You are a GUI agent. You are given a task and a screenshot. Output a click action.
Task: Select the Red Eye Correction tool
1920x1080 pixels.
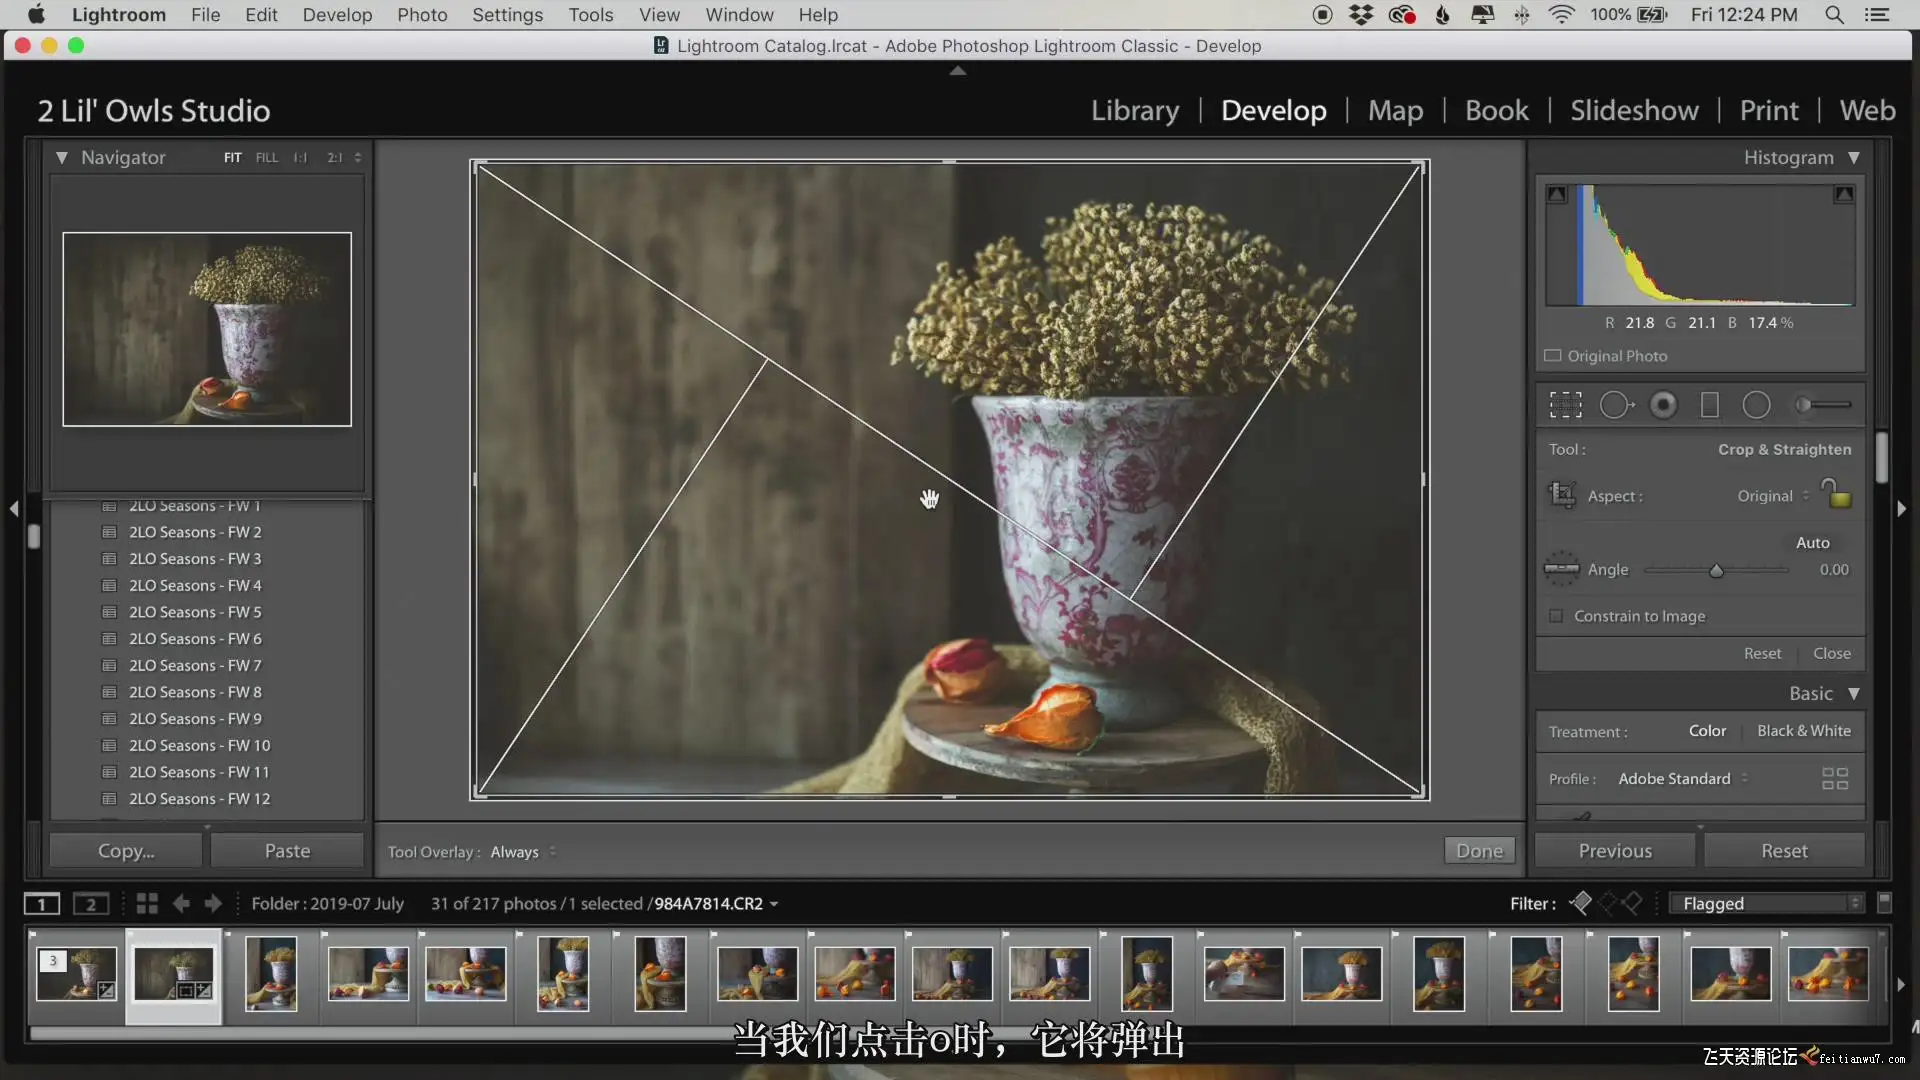point(1663,405)
